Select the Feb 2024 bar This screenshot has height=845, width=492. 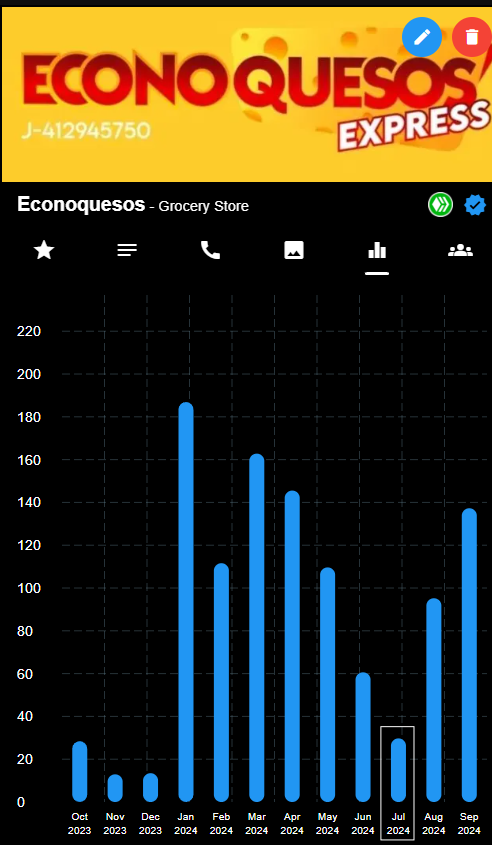pyautogui.click(x=221, y=683)
